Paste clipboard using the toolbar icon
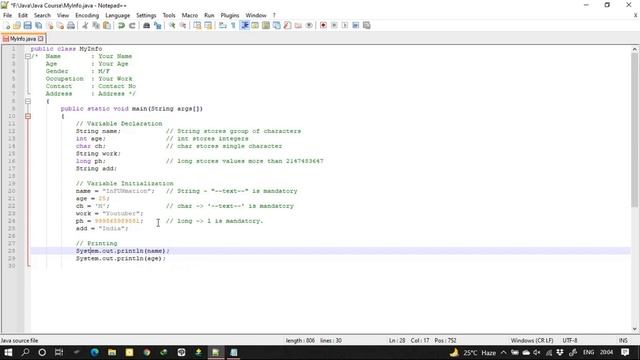 (107, 25)
